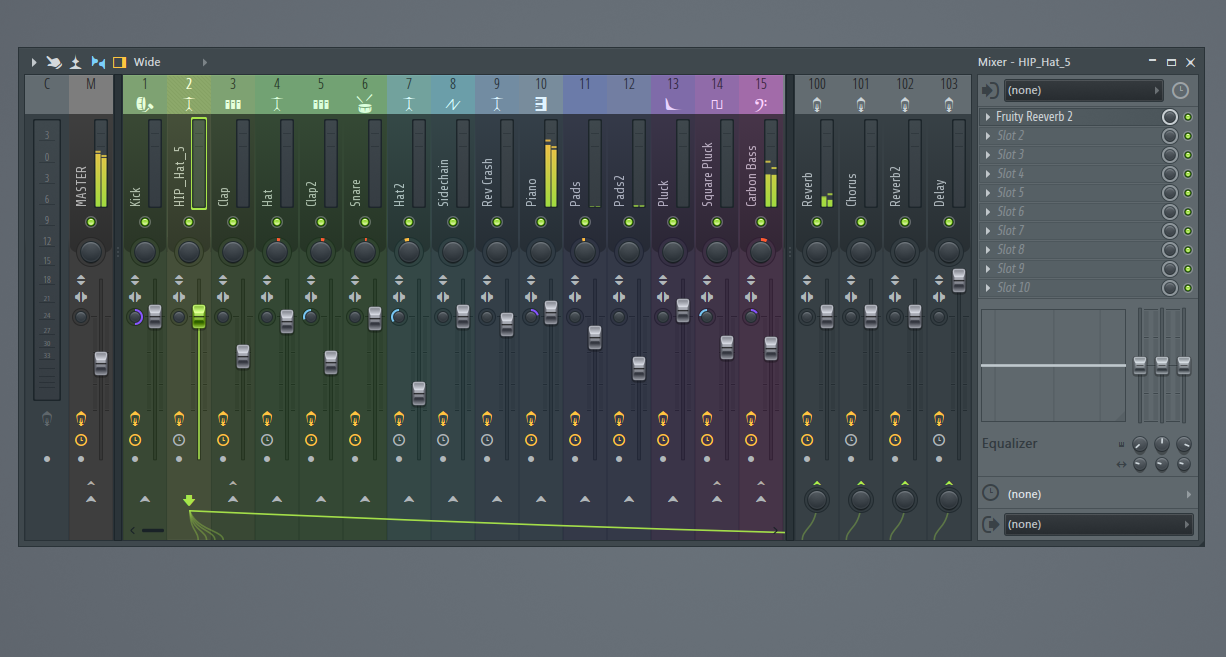Click the orange extra mixer properties icon
The width and height of the screenshot is (1226, 657).
tap(120, 62)
